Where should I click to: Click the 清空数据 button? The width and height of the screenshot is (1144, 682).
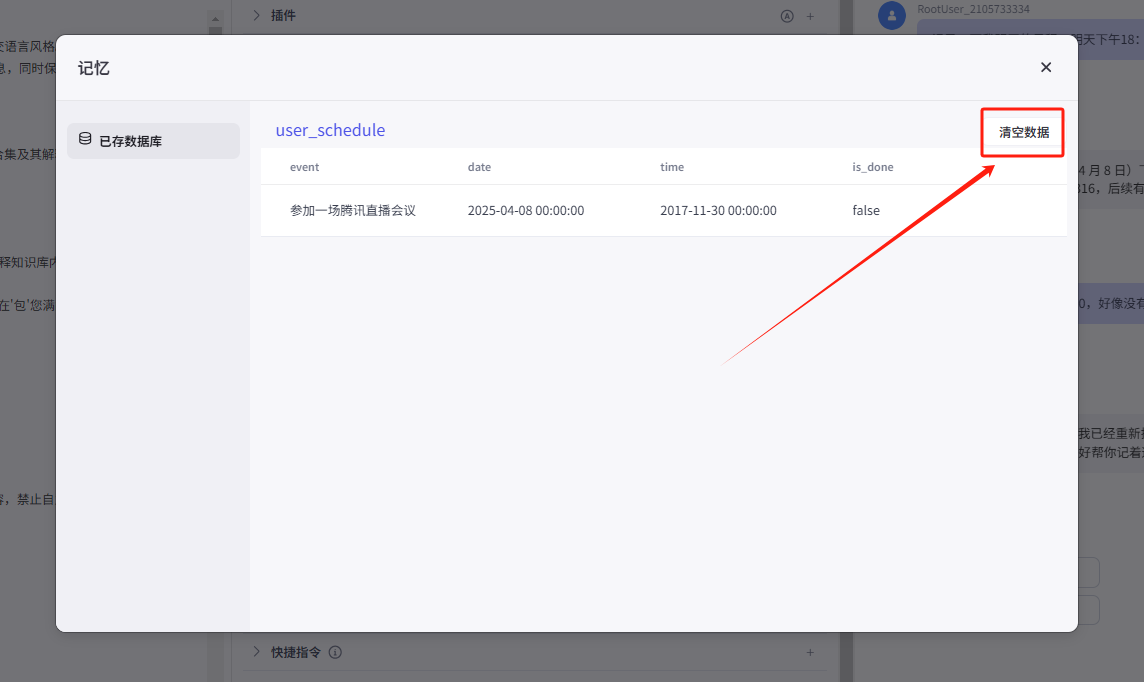coord(1023,132)
